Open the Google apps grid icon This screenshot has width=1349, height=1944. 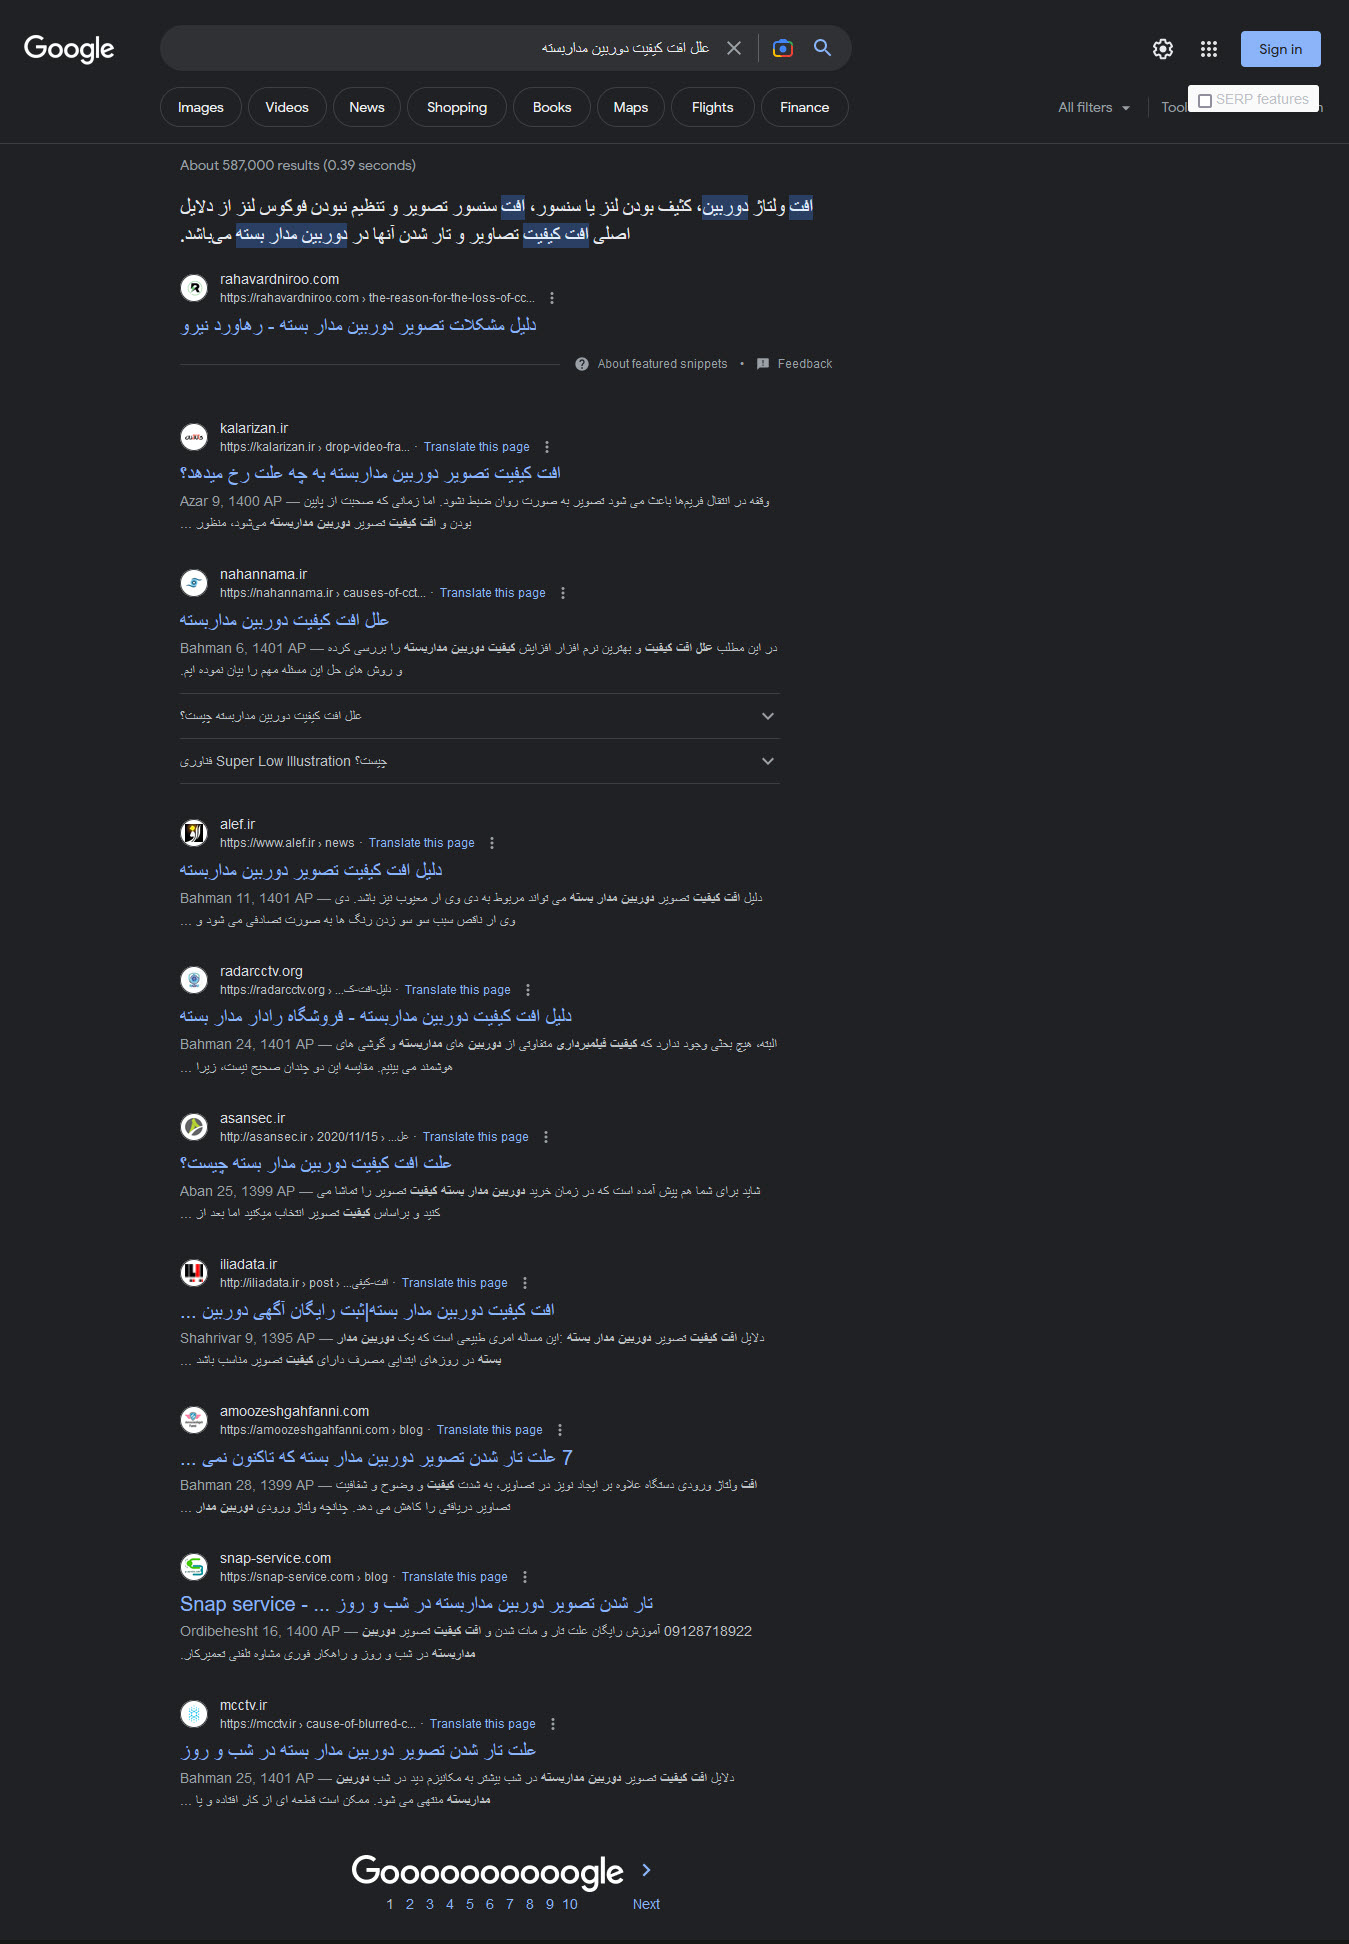point(1209,49)
